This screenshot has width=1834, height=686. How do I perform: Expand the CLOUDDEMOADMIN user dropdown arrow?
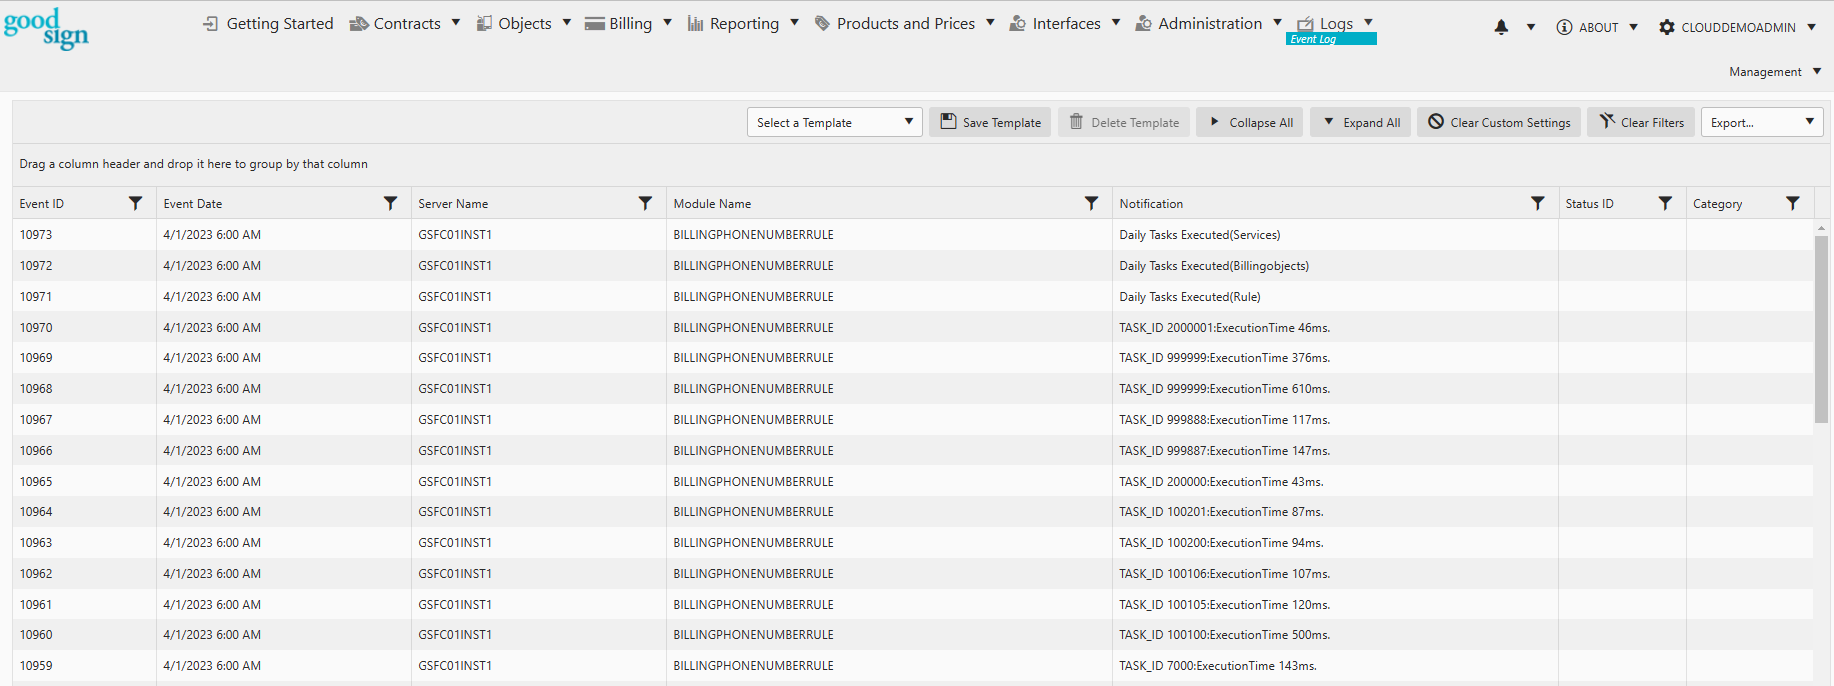point(1811,27)
